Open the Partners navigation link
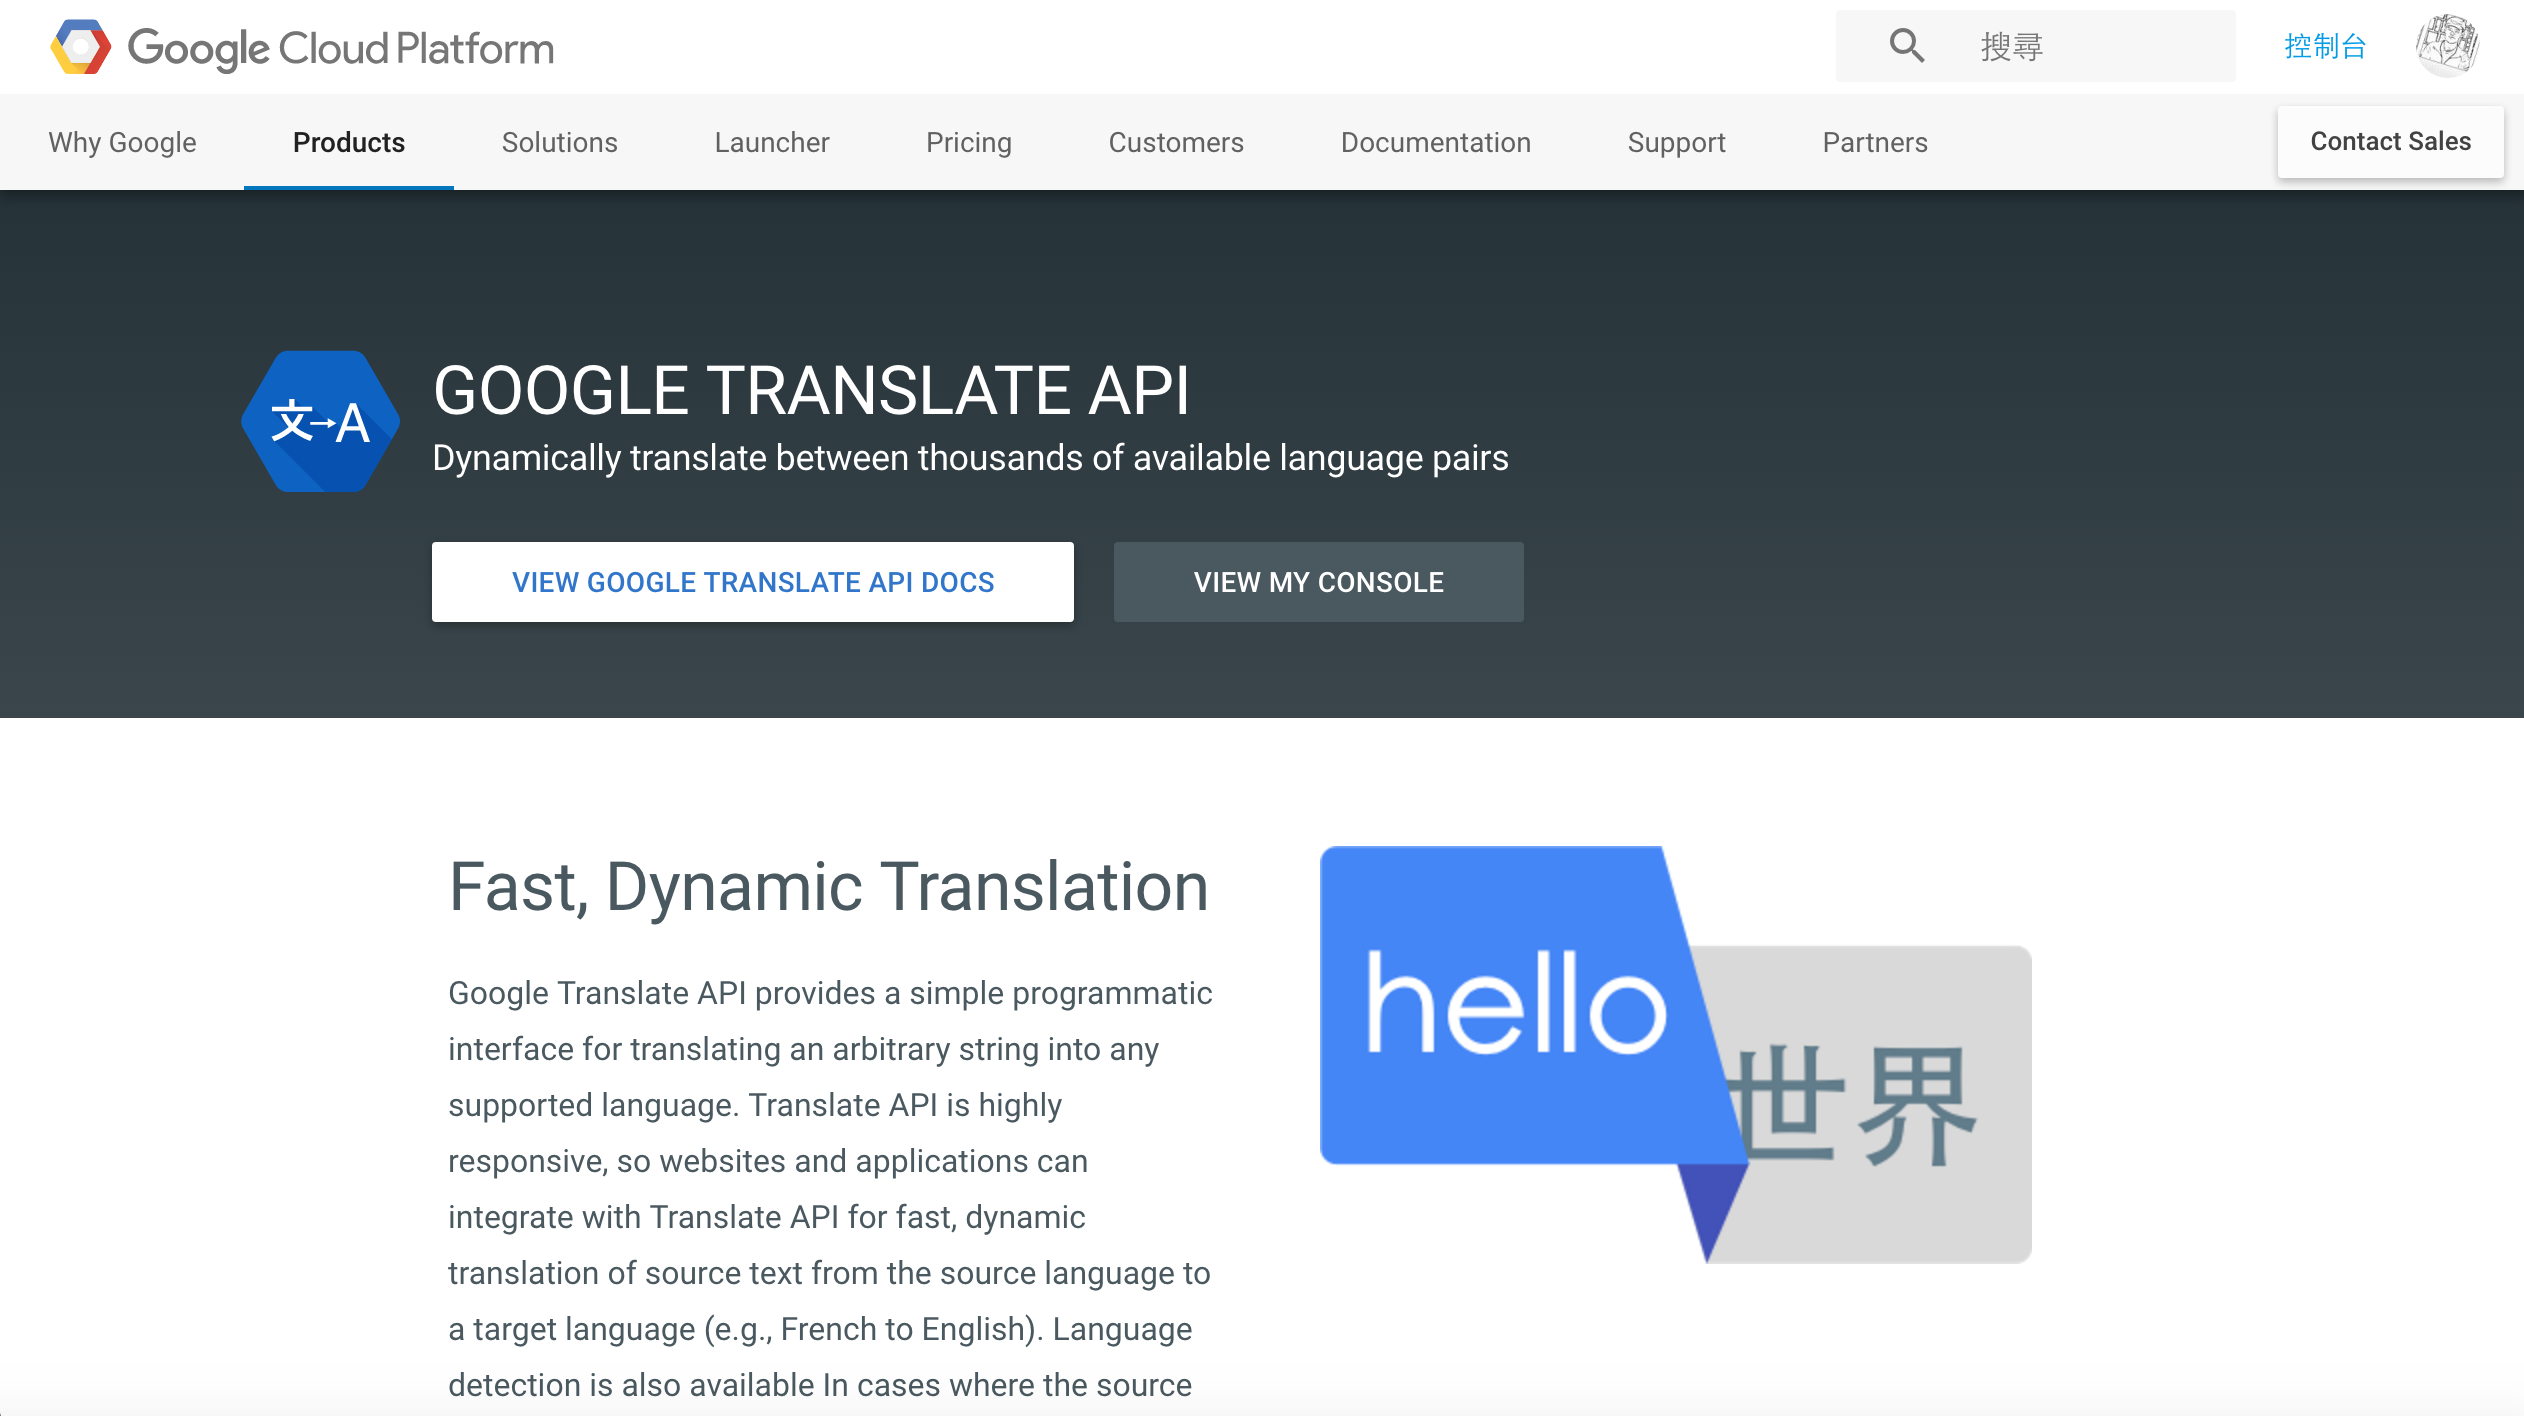 point(1874,142)
